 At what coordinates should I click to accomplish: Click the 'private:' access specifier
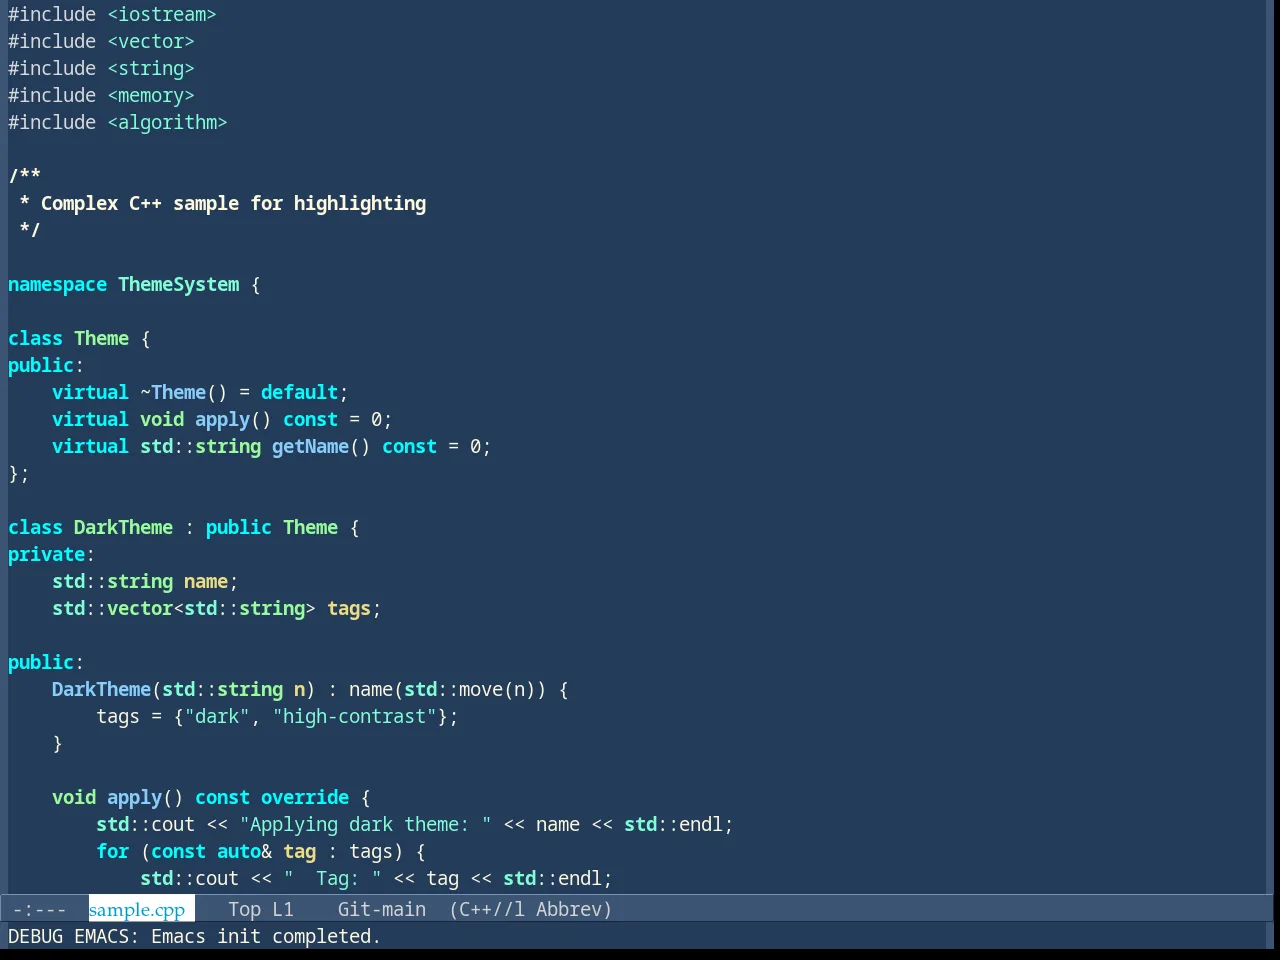click(51, 555)
